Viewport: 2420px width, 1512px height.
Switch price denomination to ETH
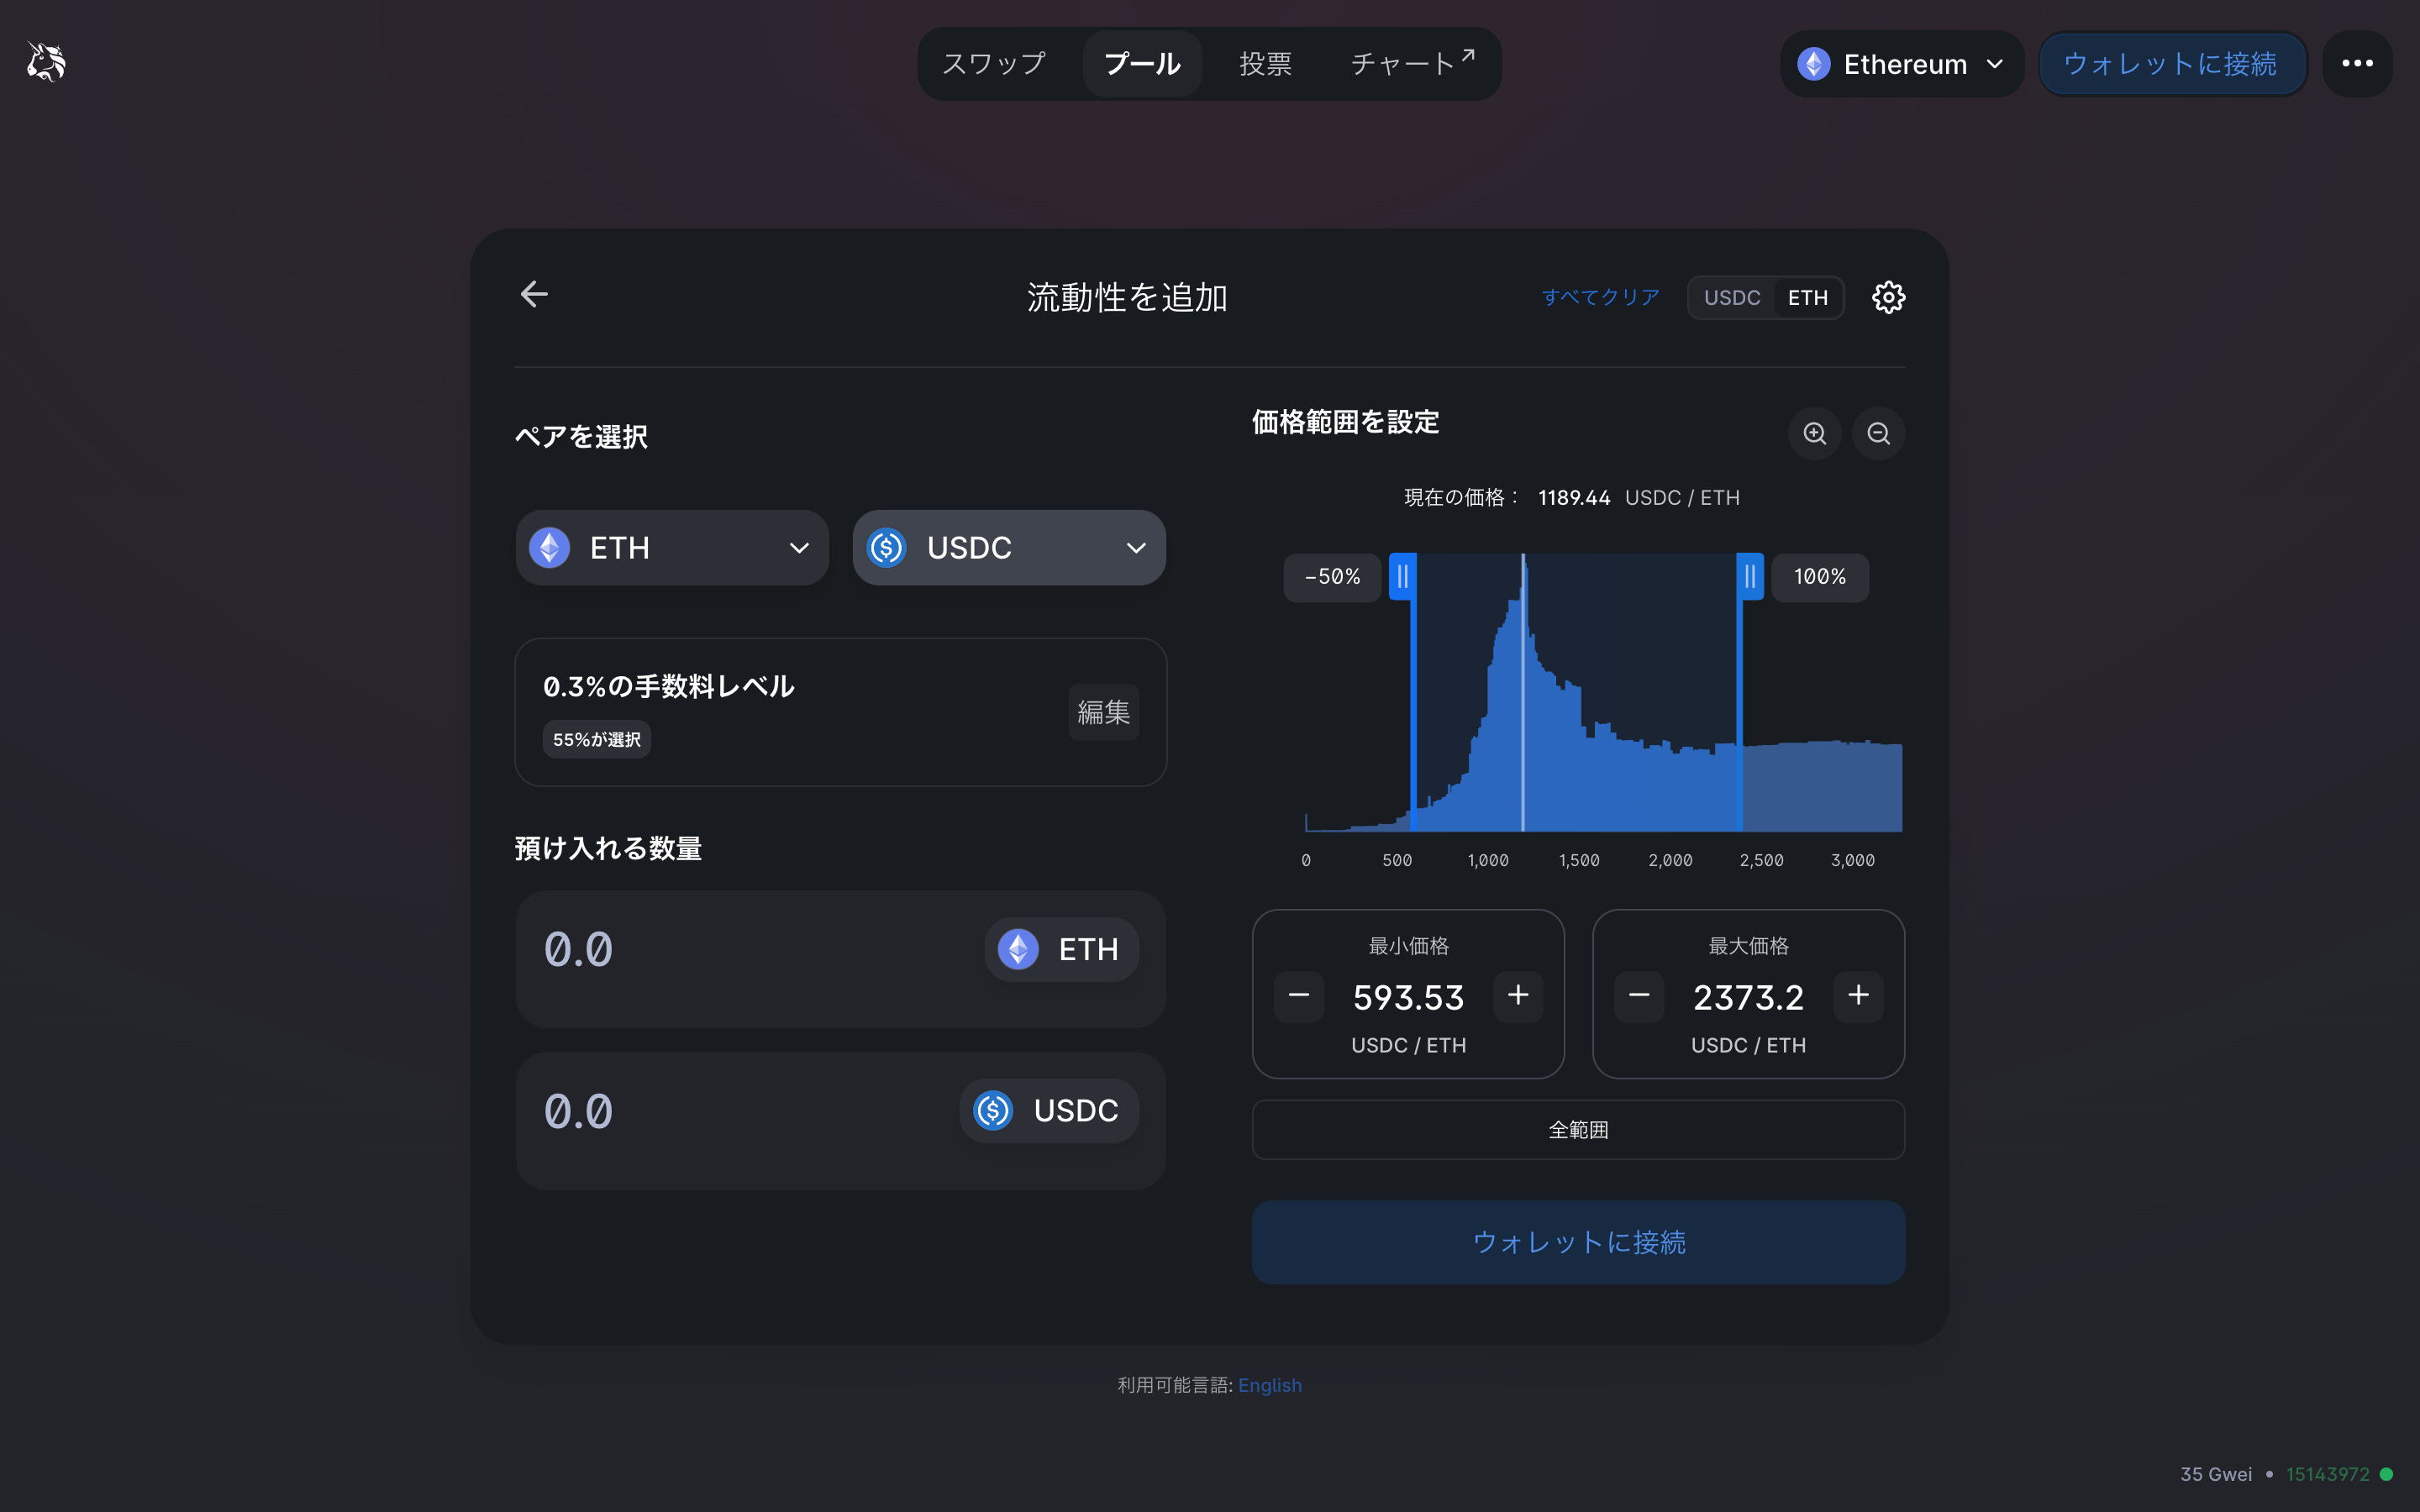point(1807,298)
